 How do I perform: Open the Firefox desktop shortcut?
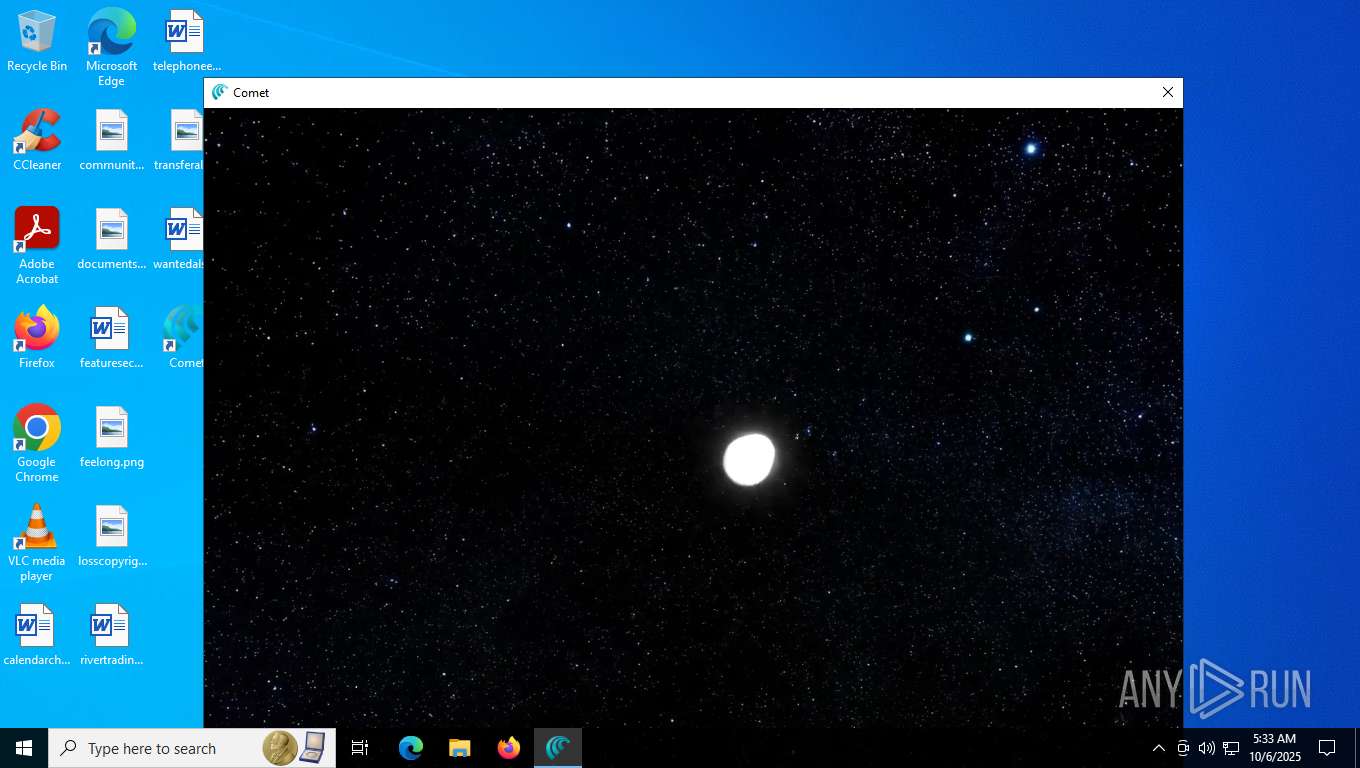[x=37, y=338]
